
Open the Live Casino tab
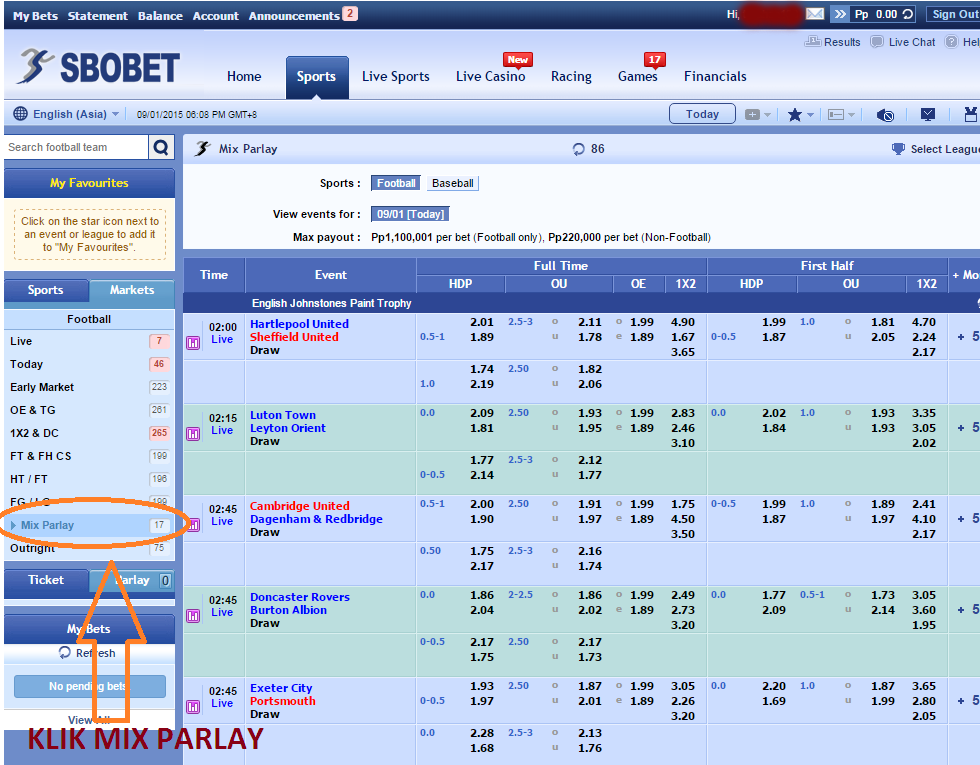coord(490,76)
